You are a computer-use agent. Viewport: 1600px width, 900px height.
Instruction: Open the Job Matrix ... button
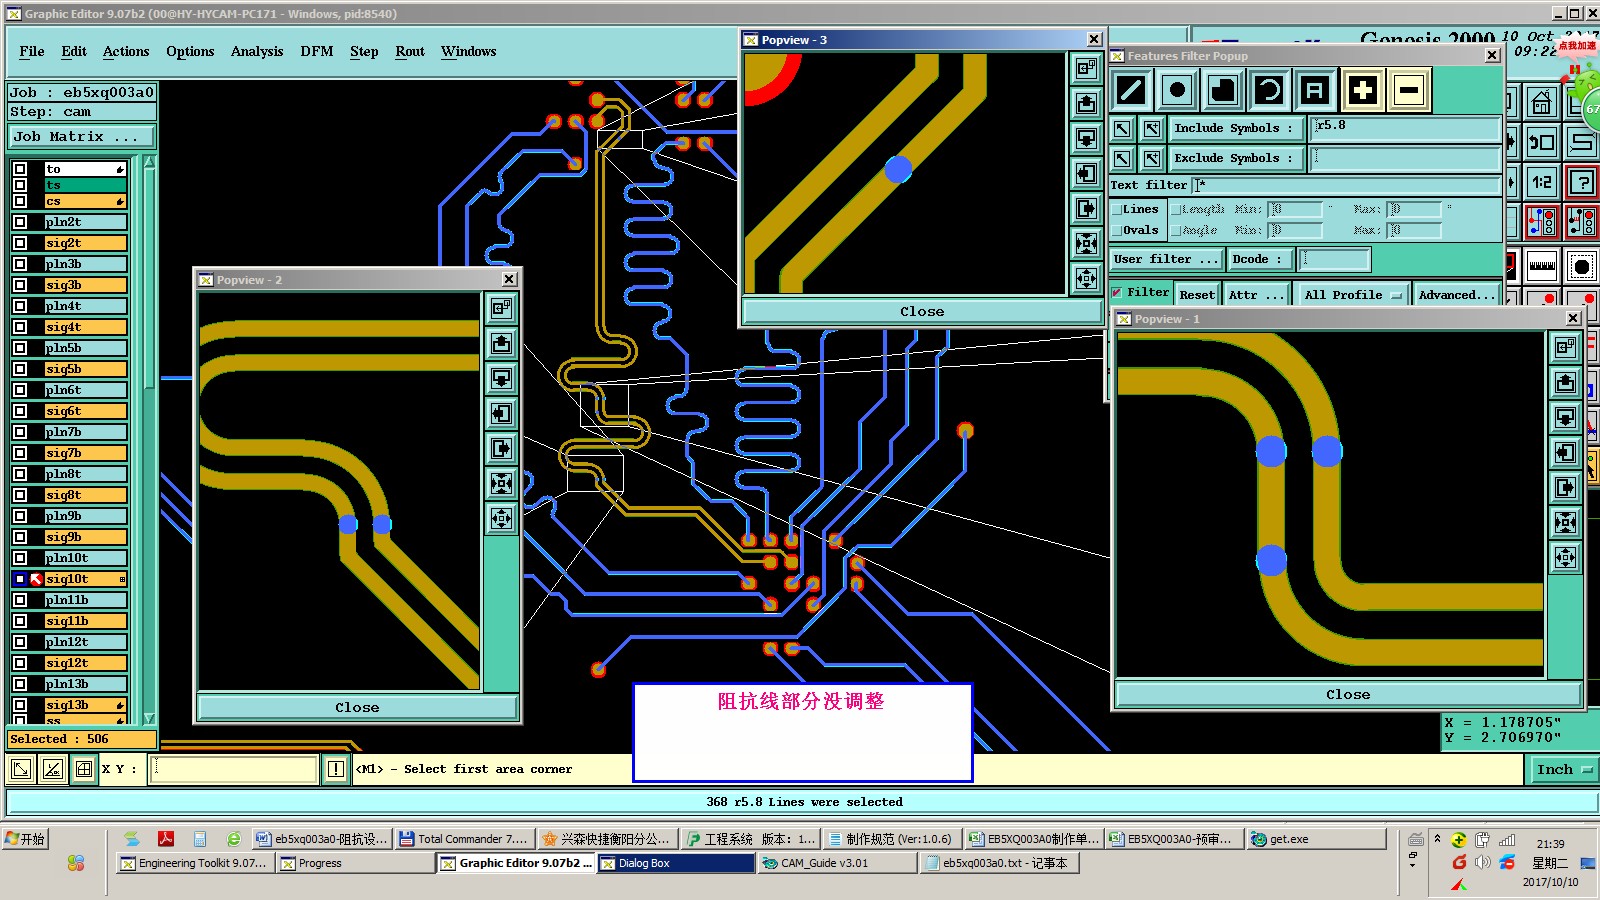coord(82,137)
